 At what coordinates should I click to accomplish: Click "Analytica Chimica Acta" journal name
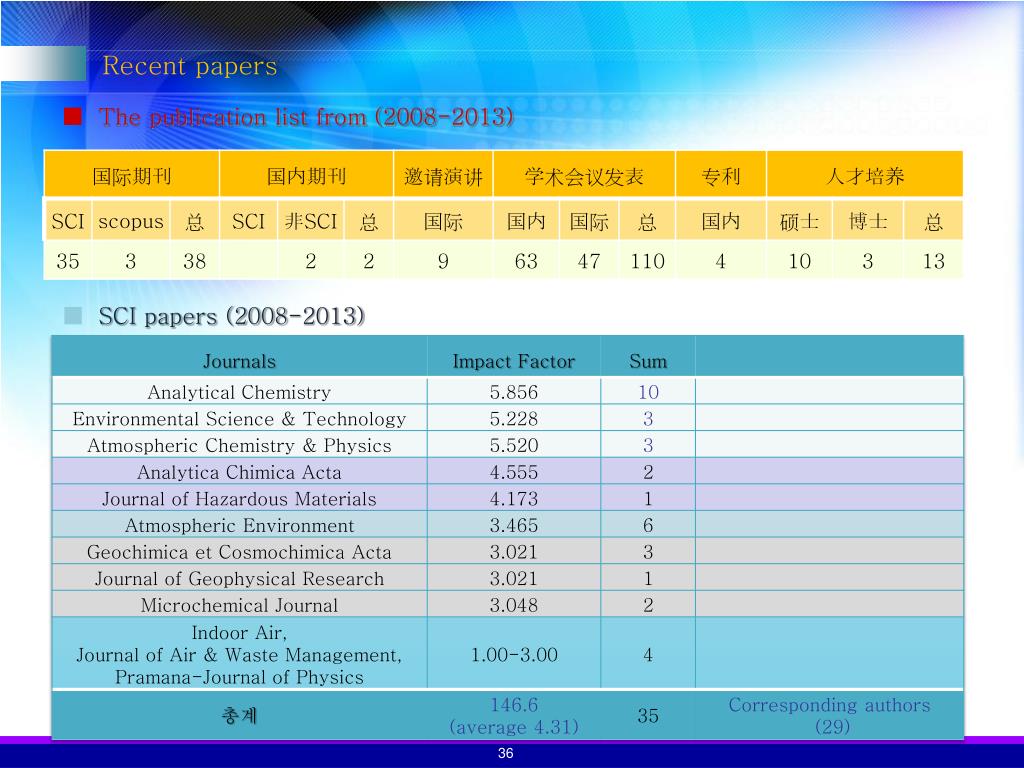[240, 472]
